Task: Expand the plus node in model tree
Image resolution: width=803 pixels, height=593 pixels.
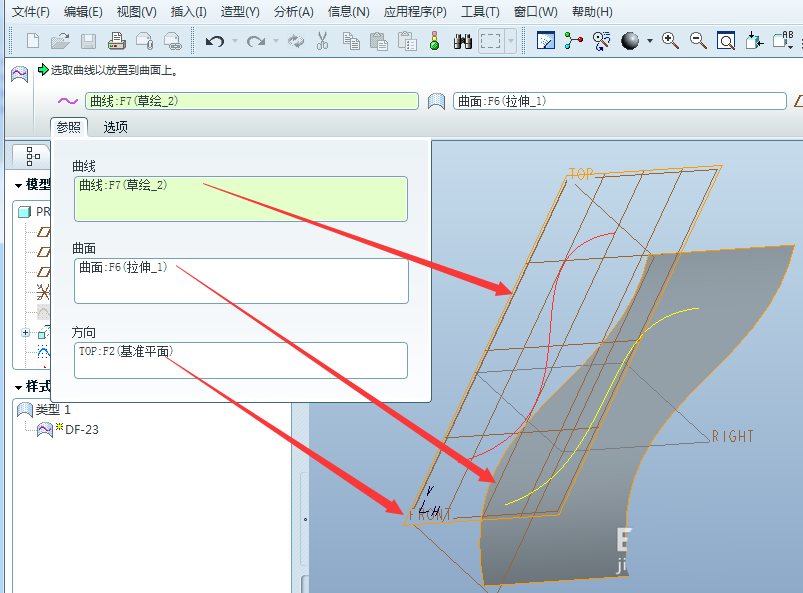Action: (x=26, y=333)
